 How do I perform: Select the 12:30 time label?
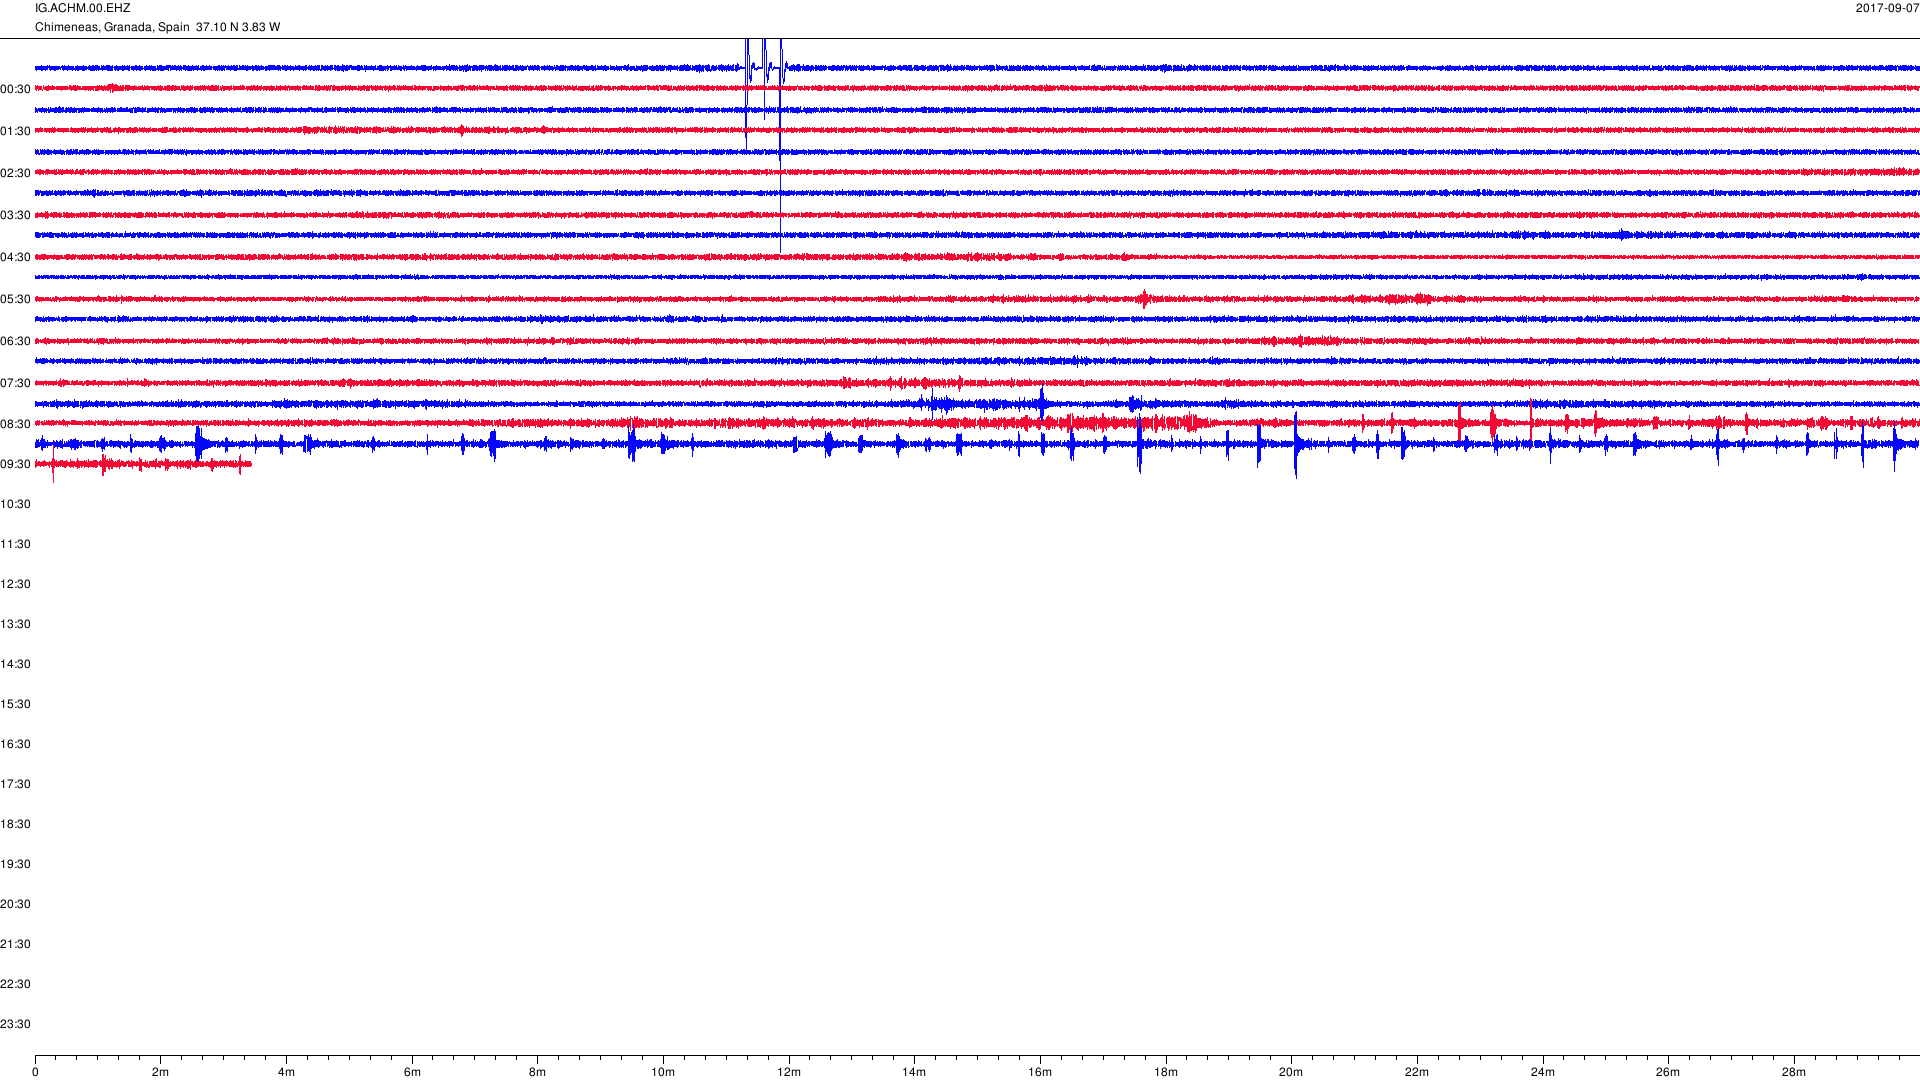click(x=15, y=584)
